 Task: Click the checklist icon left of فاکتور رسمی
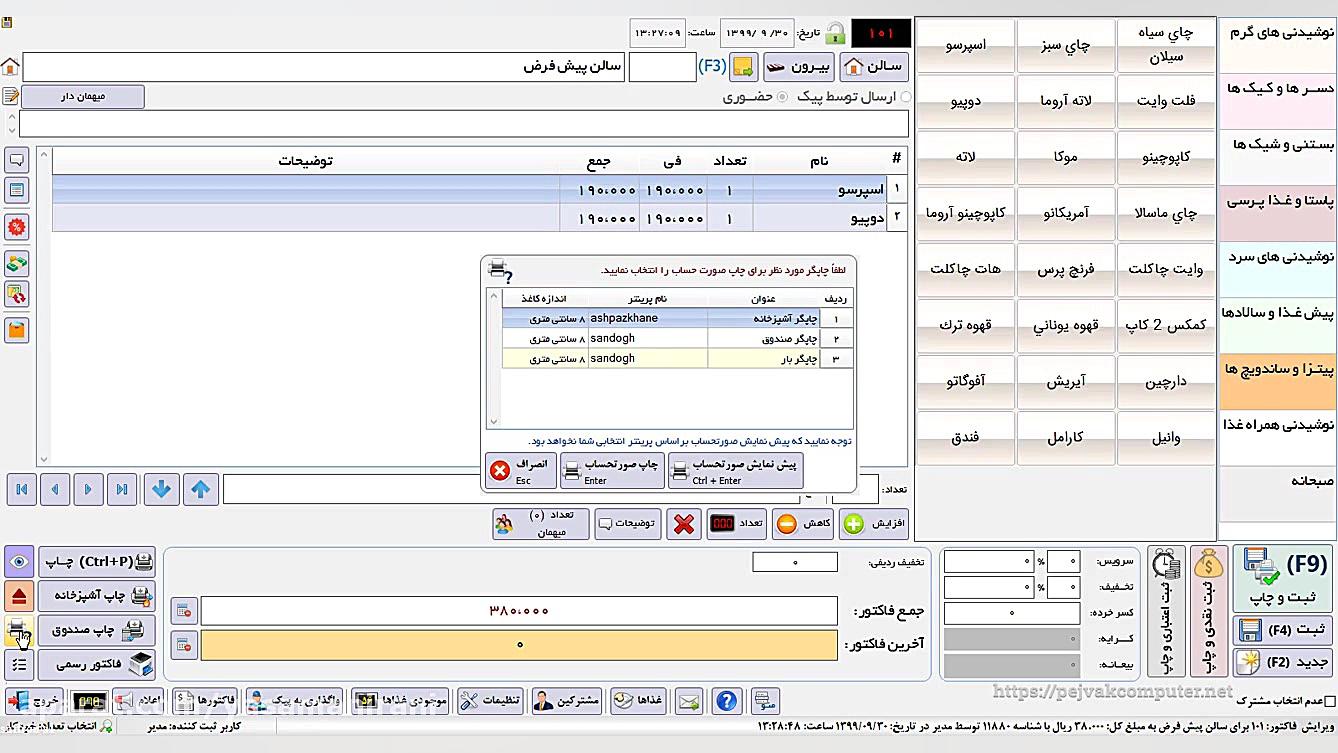tap(19, 663)
